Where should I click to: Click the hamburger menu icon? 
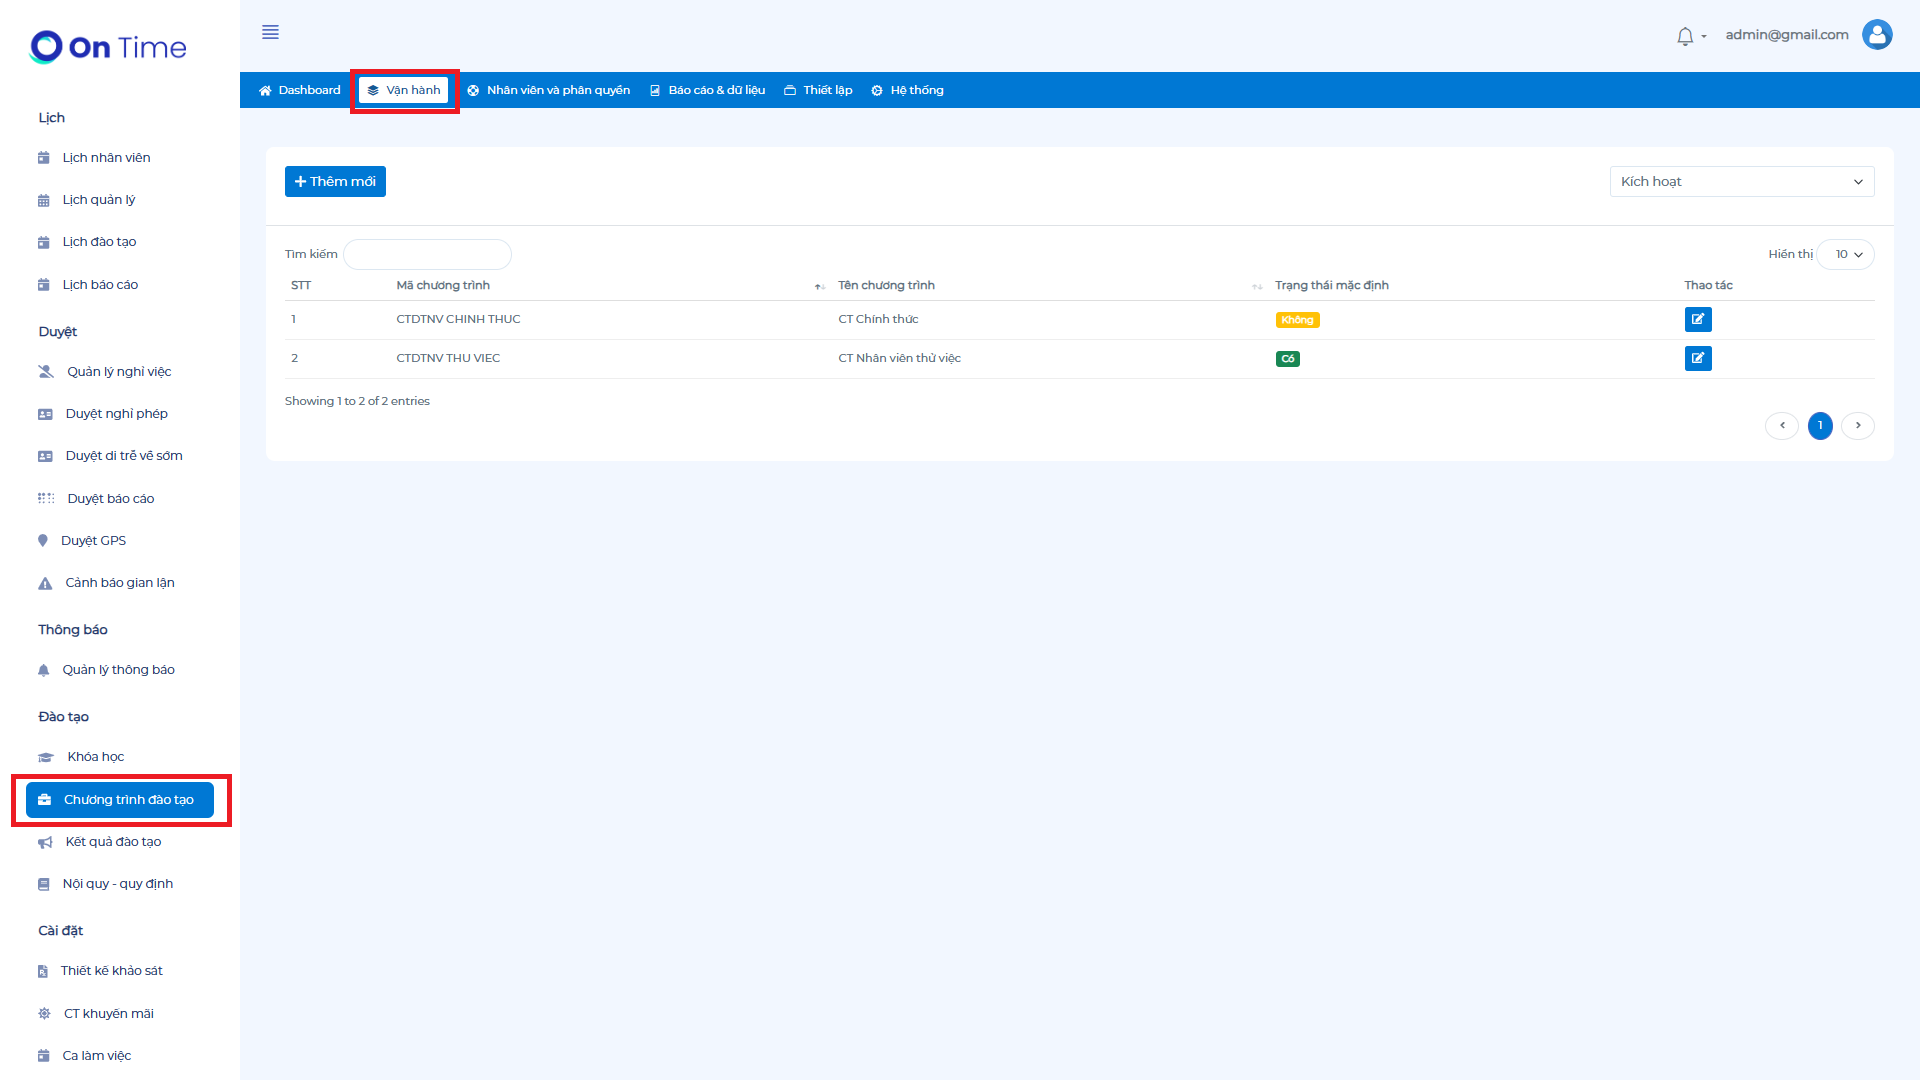click(x=270, y=32)
